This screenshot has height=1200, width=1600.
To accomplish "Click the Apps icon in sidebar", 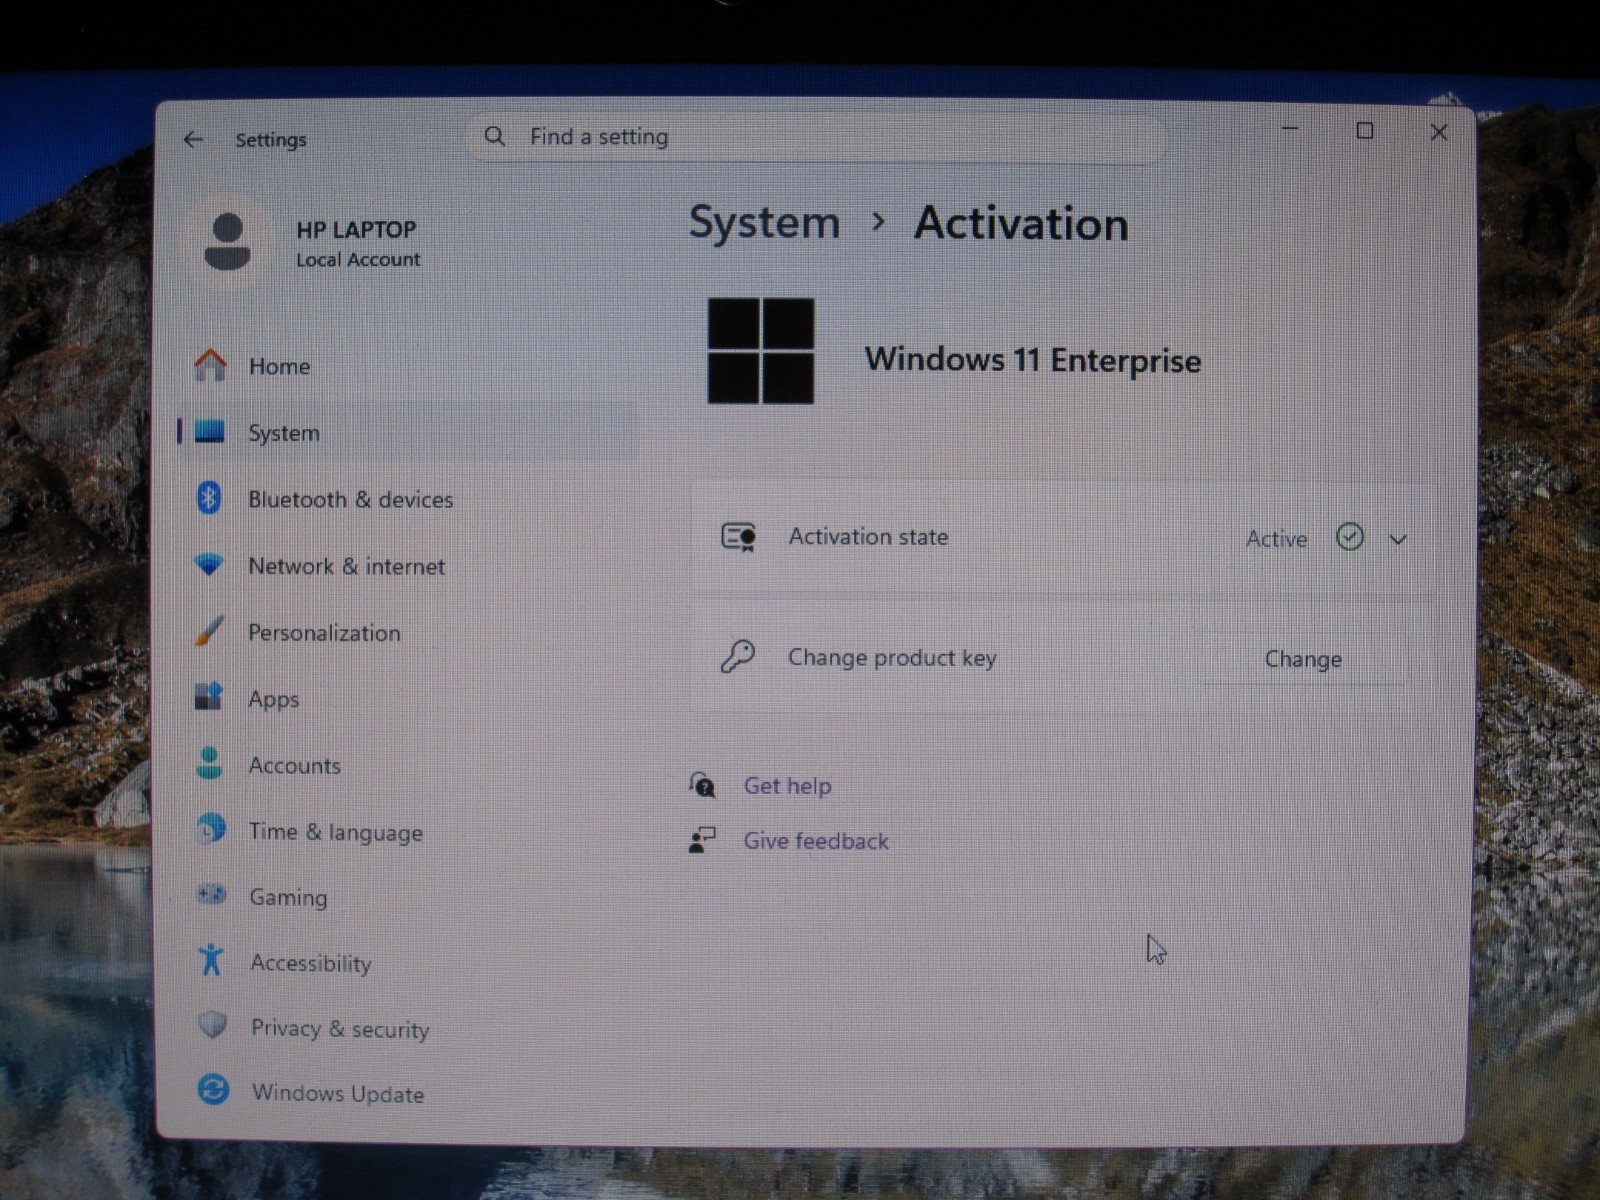I will tap(209, 696).
